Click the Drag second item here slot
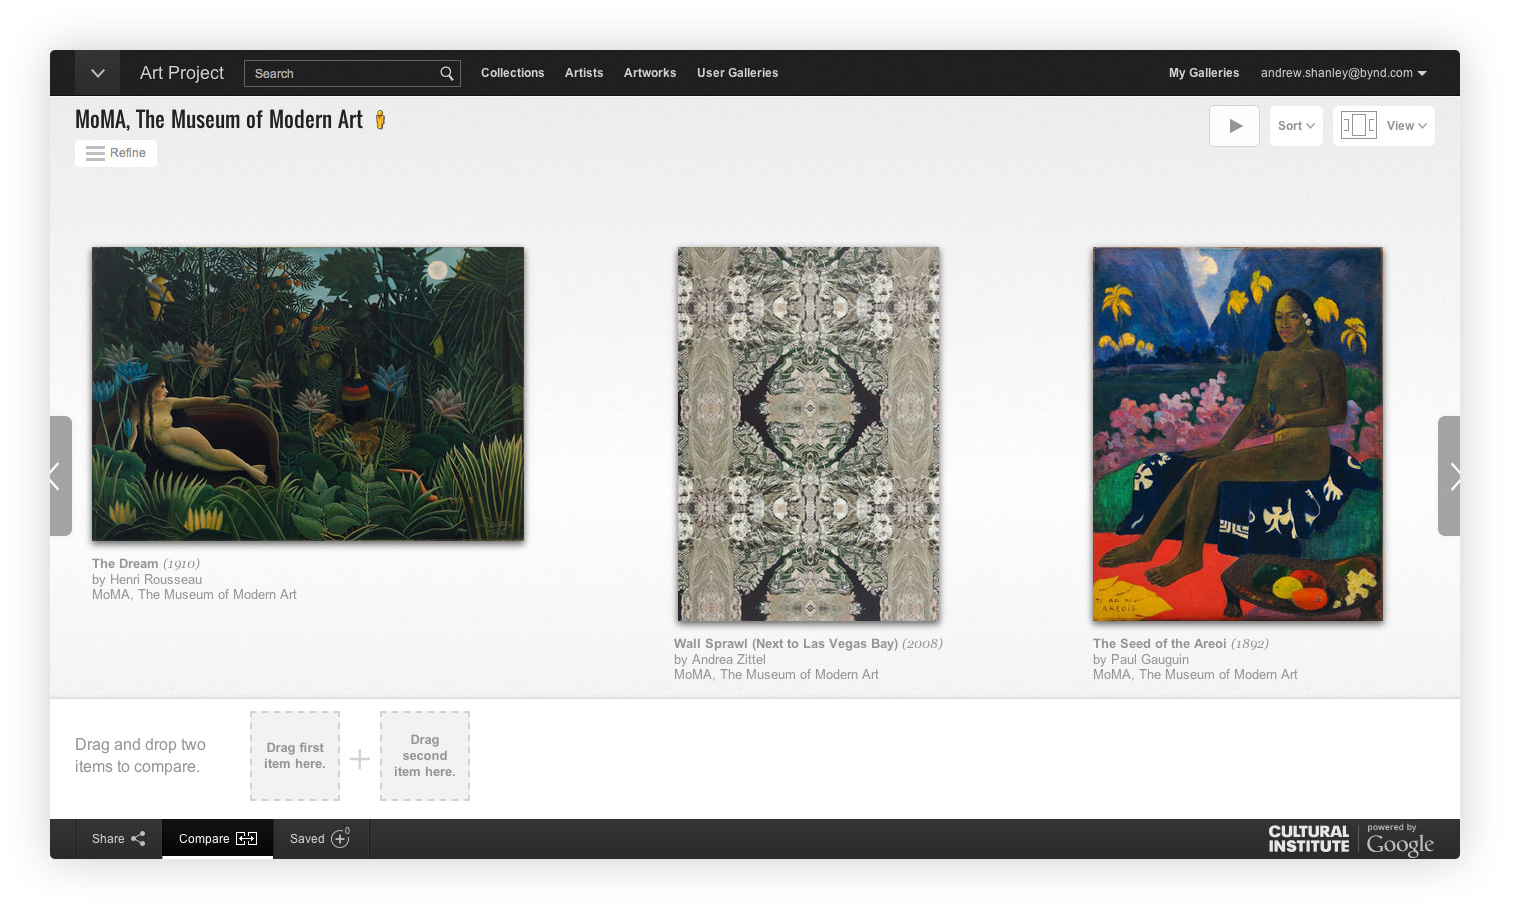The image size is (1515, 909). (x=425, y=756)
